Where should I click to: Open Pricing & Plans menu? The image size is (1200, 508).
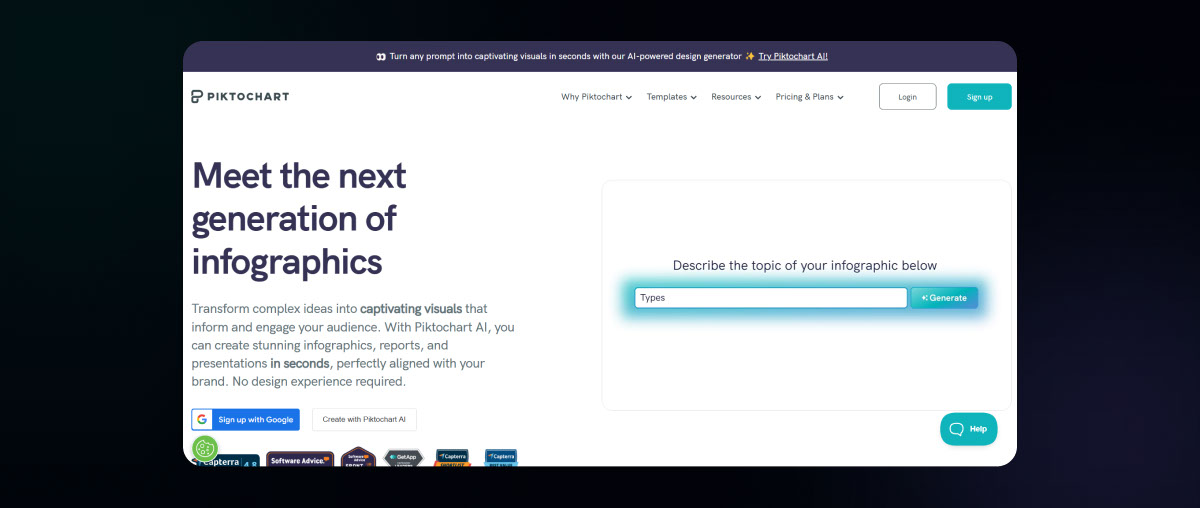click(810, 97)
